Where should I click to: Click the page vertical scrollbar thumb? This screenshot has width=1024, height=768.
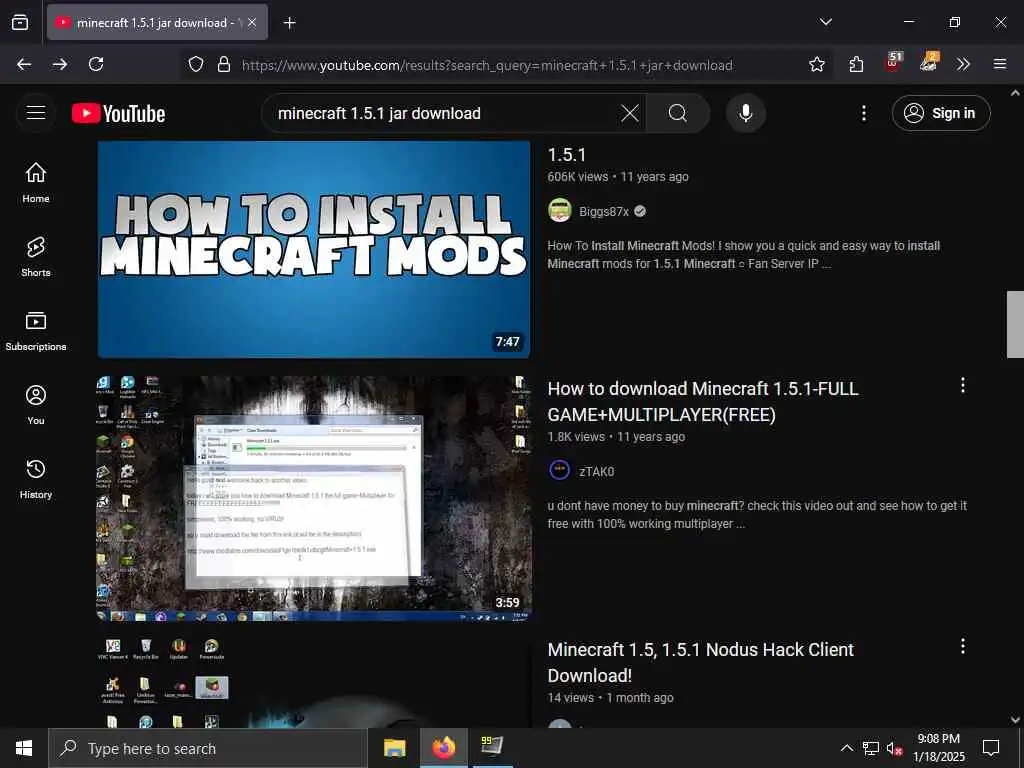click(1015, 325)
